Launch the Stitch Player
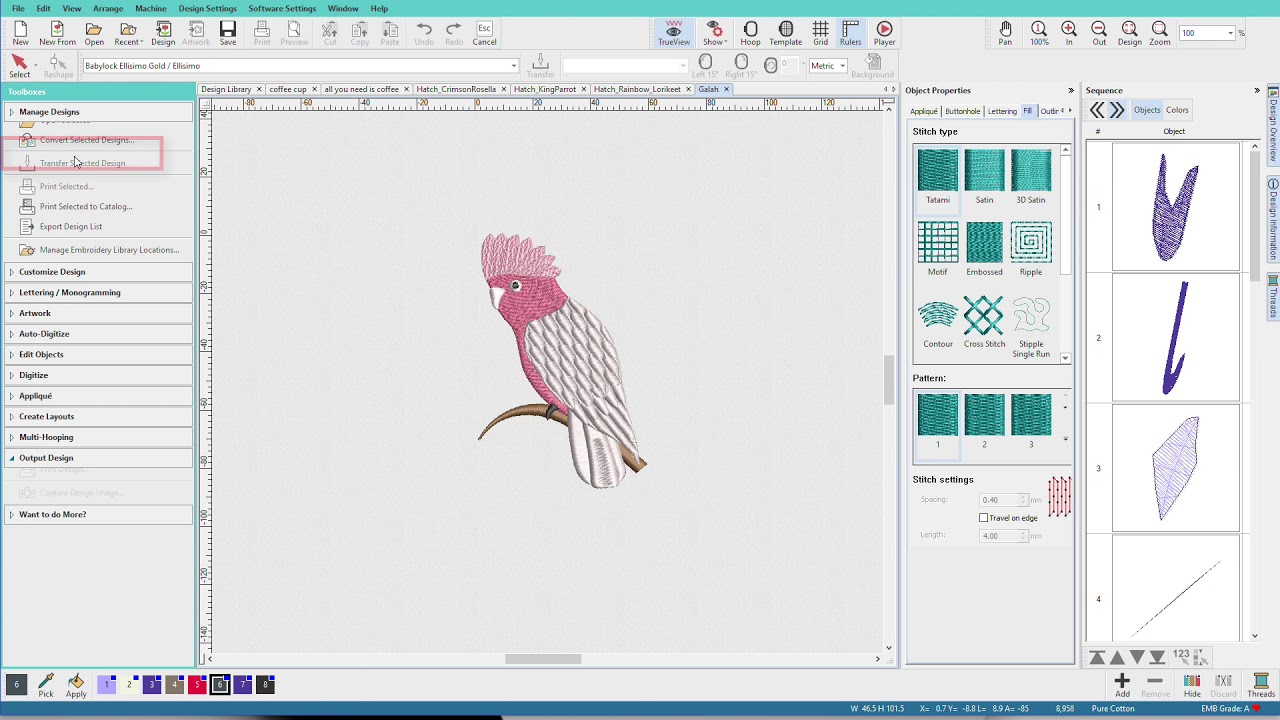Image resolution: width=1280 pixels, height=720 pixels. point(884,33)
